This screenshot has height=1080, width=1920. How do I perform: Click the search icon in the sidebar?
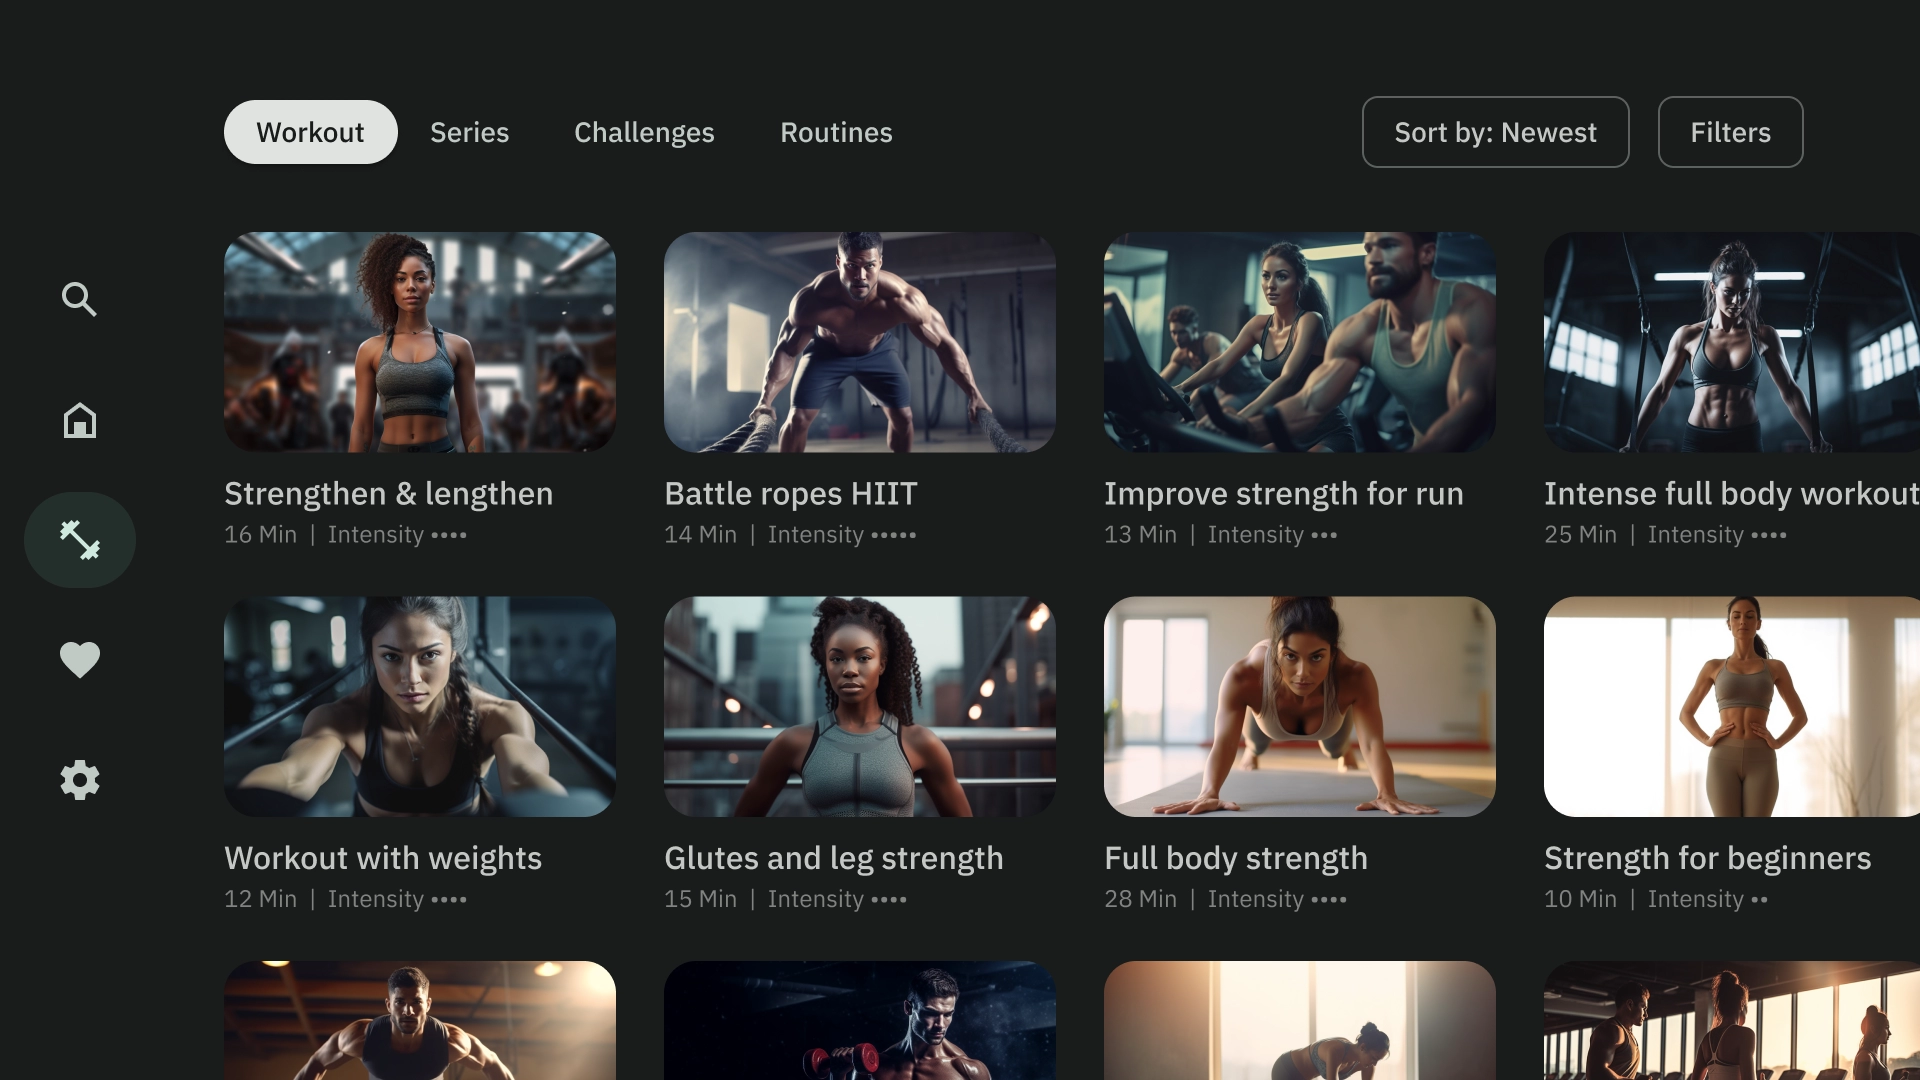(79, 299)
